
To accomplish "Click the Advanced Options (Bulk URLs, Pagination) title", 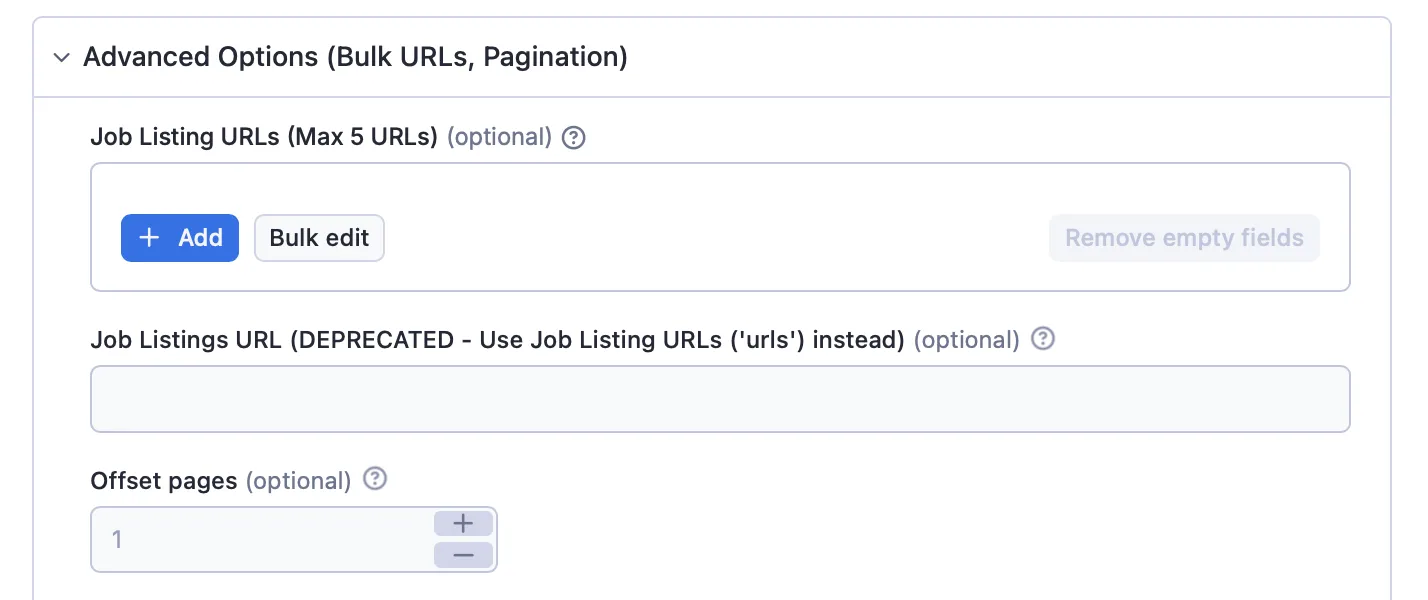I will click(x=355, y=57).
